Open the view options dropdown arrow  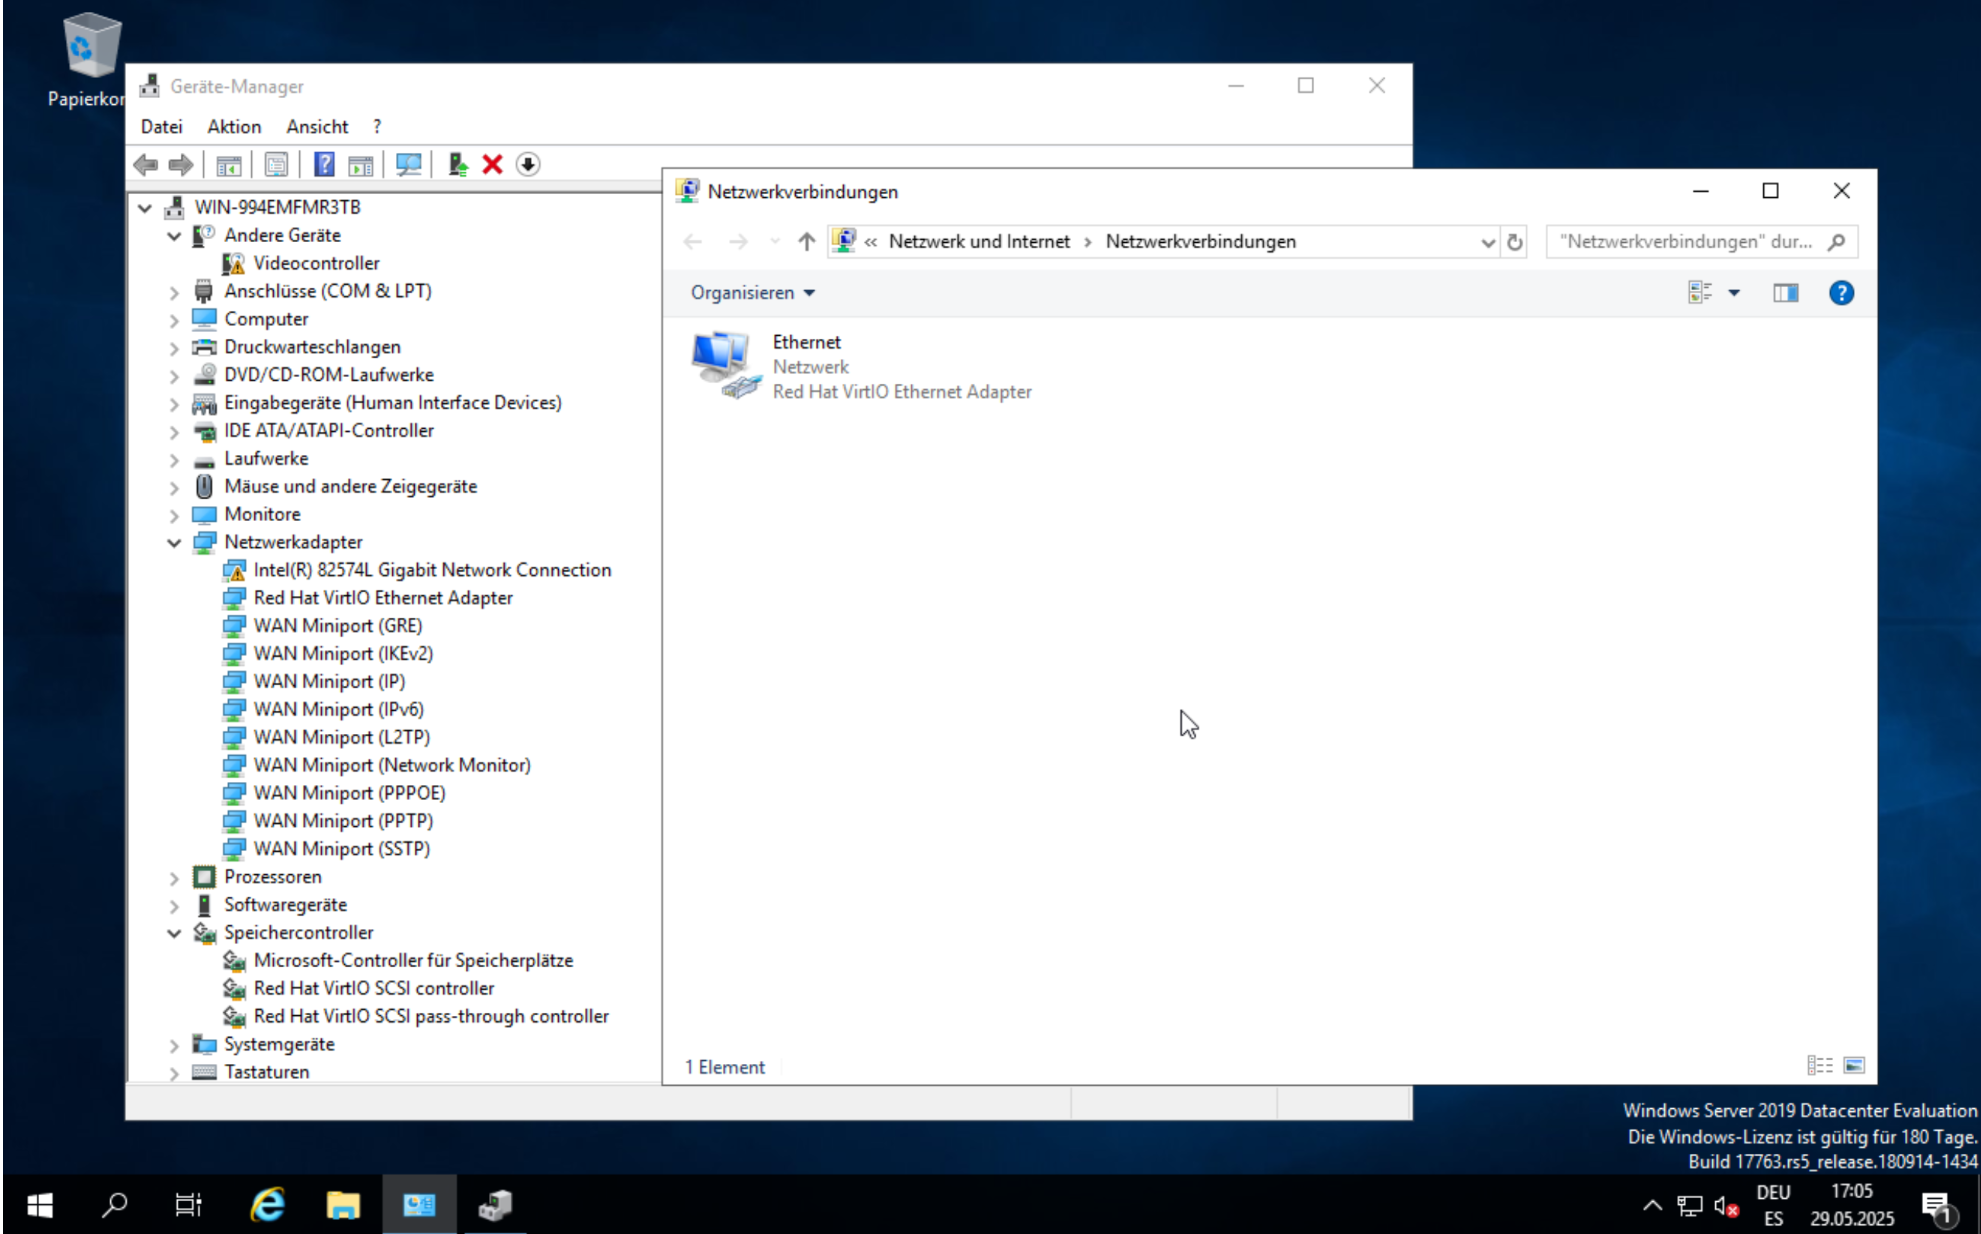point(1734,293)
